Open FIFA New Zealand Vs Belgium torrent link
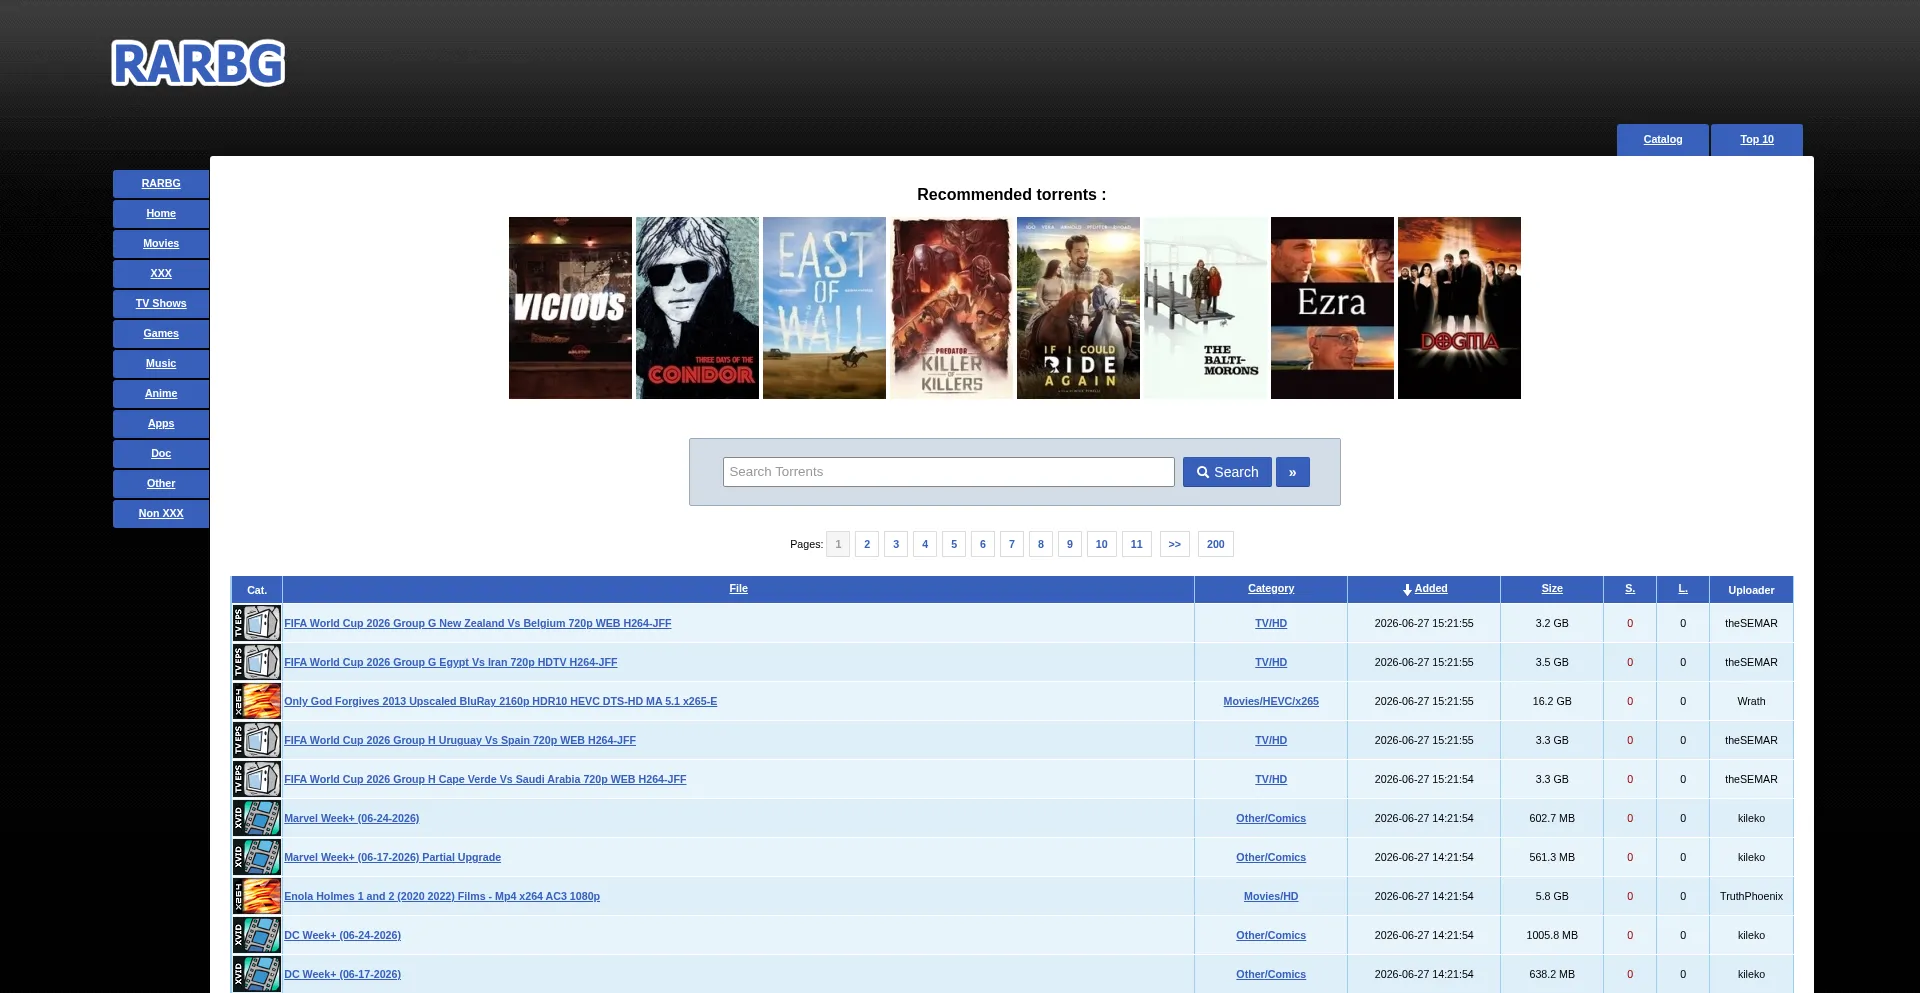1920x993 pixels. [478, 623]
